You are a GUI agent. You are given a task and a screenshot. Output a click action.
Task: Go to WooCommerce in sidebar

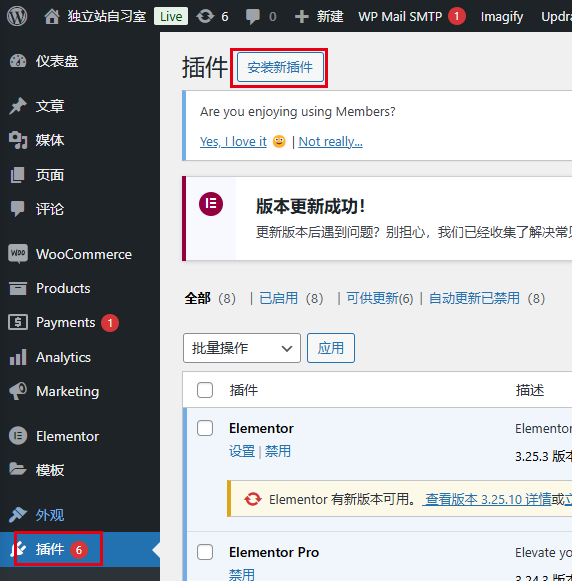(84, 254)
